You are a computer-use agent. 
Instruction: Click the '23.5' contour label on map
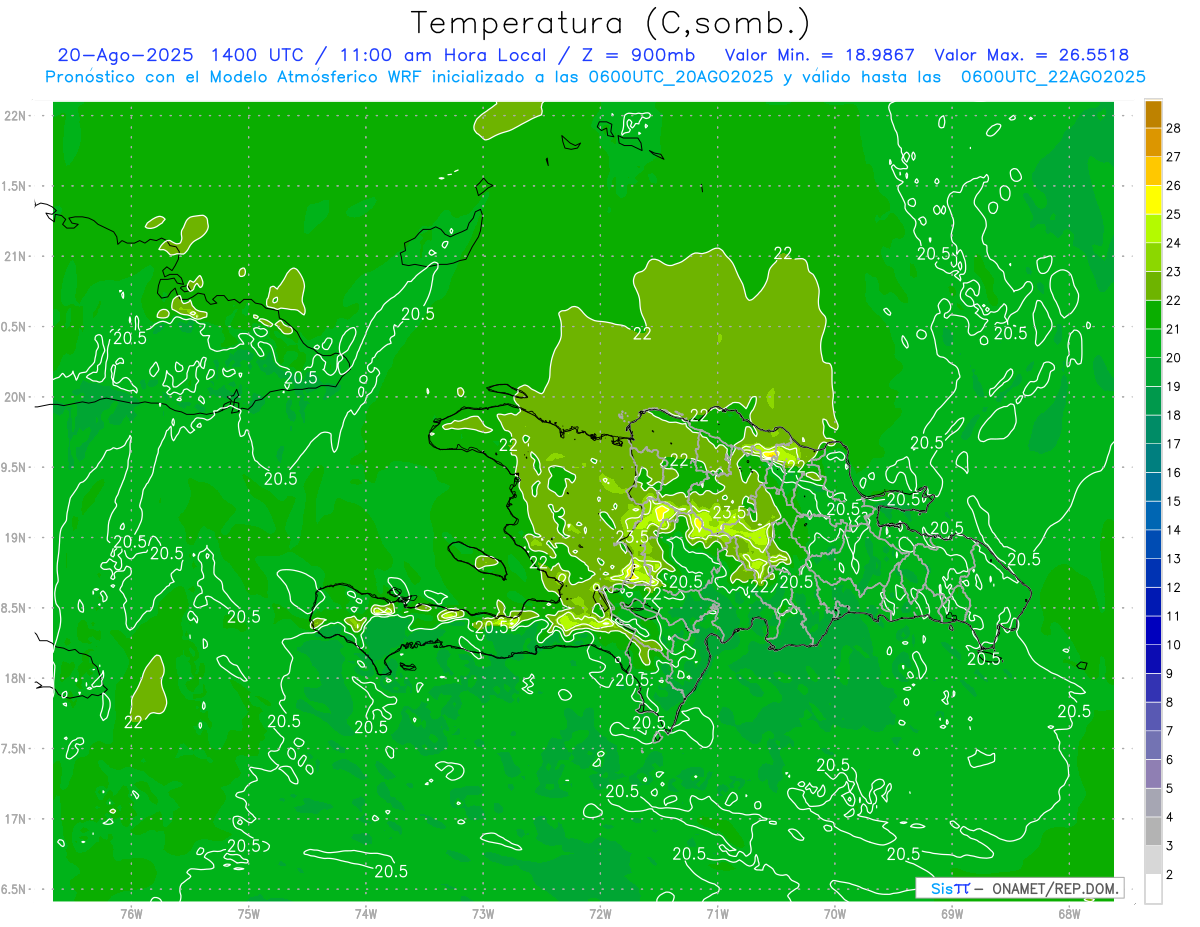pos(731,512)
